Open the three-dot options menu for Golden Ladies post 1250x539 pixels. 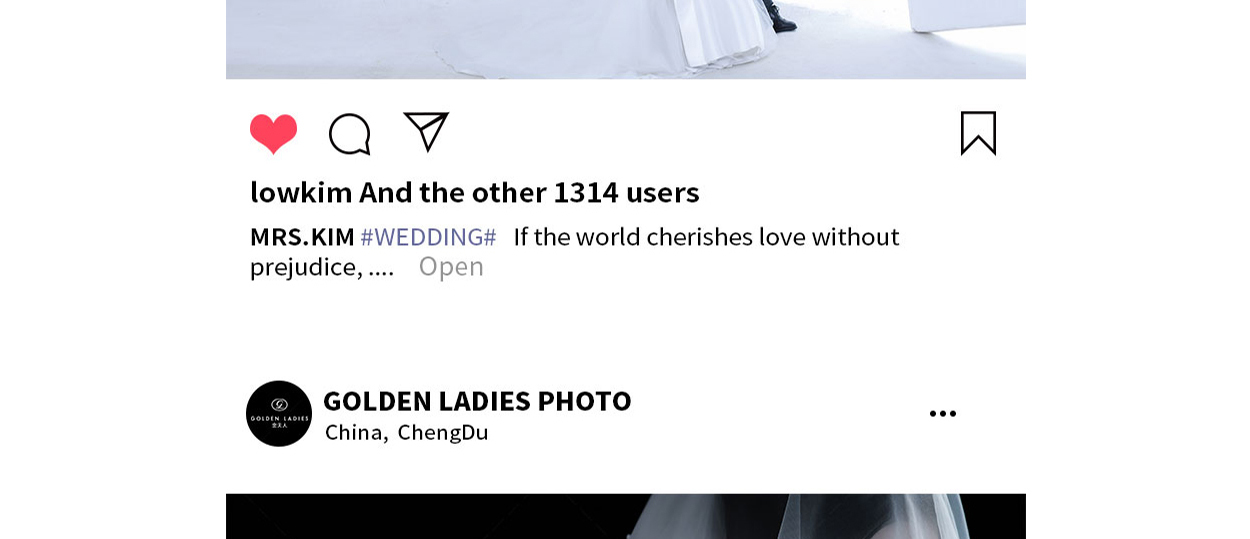pyautogui.click(x=942, y=413)
